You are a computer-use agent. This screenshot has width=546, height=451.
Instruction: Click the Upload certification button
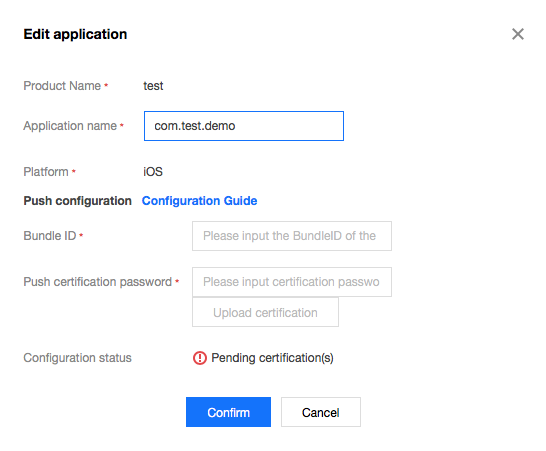point(265,312)
